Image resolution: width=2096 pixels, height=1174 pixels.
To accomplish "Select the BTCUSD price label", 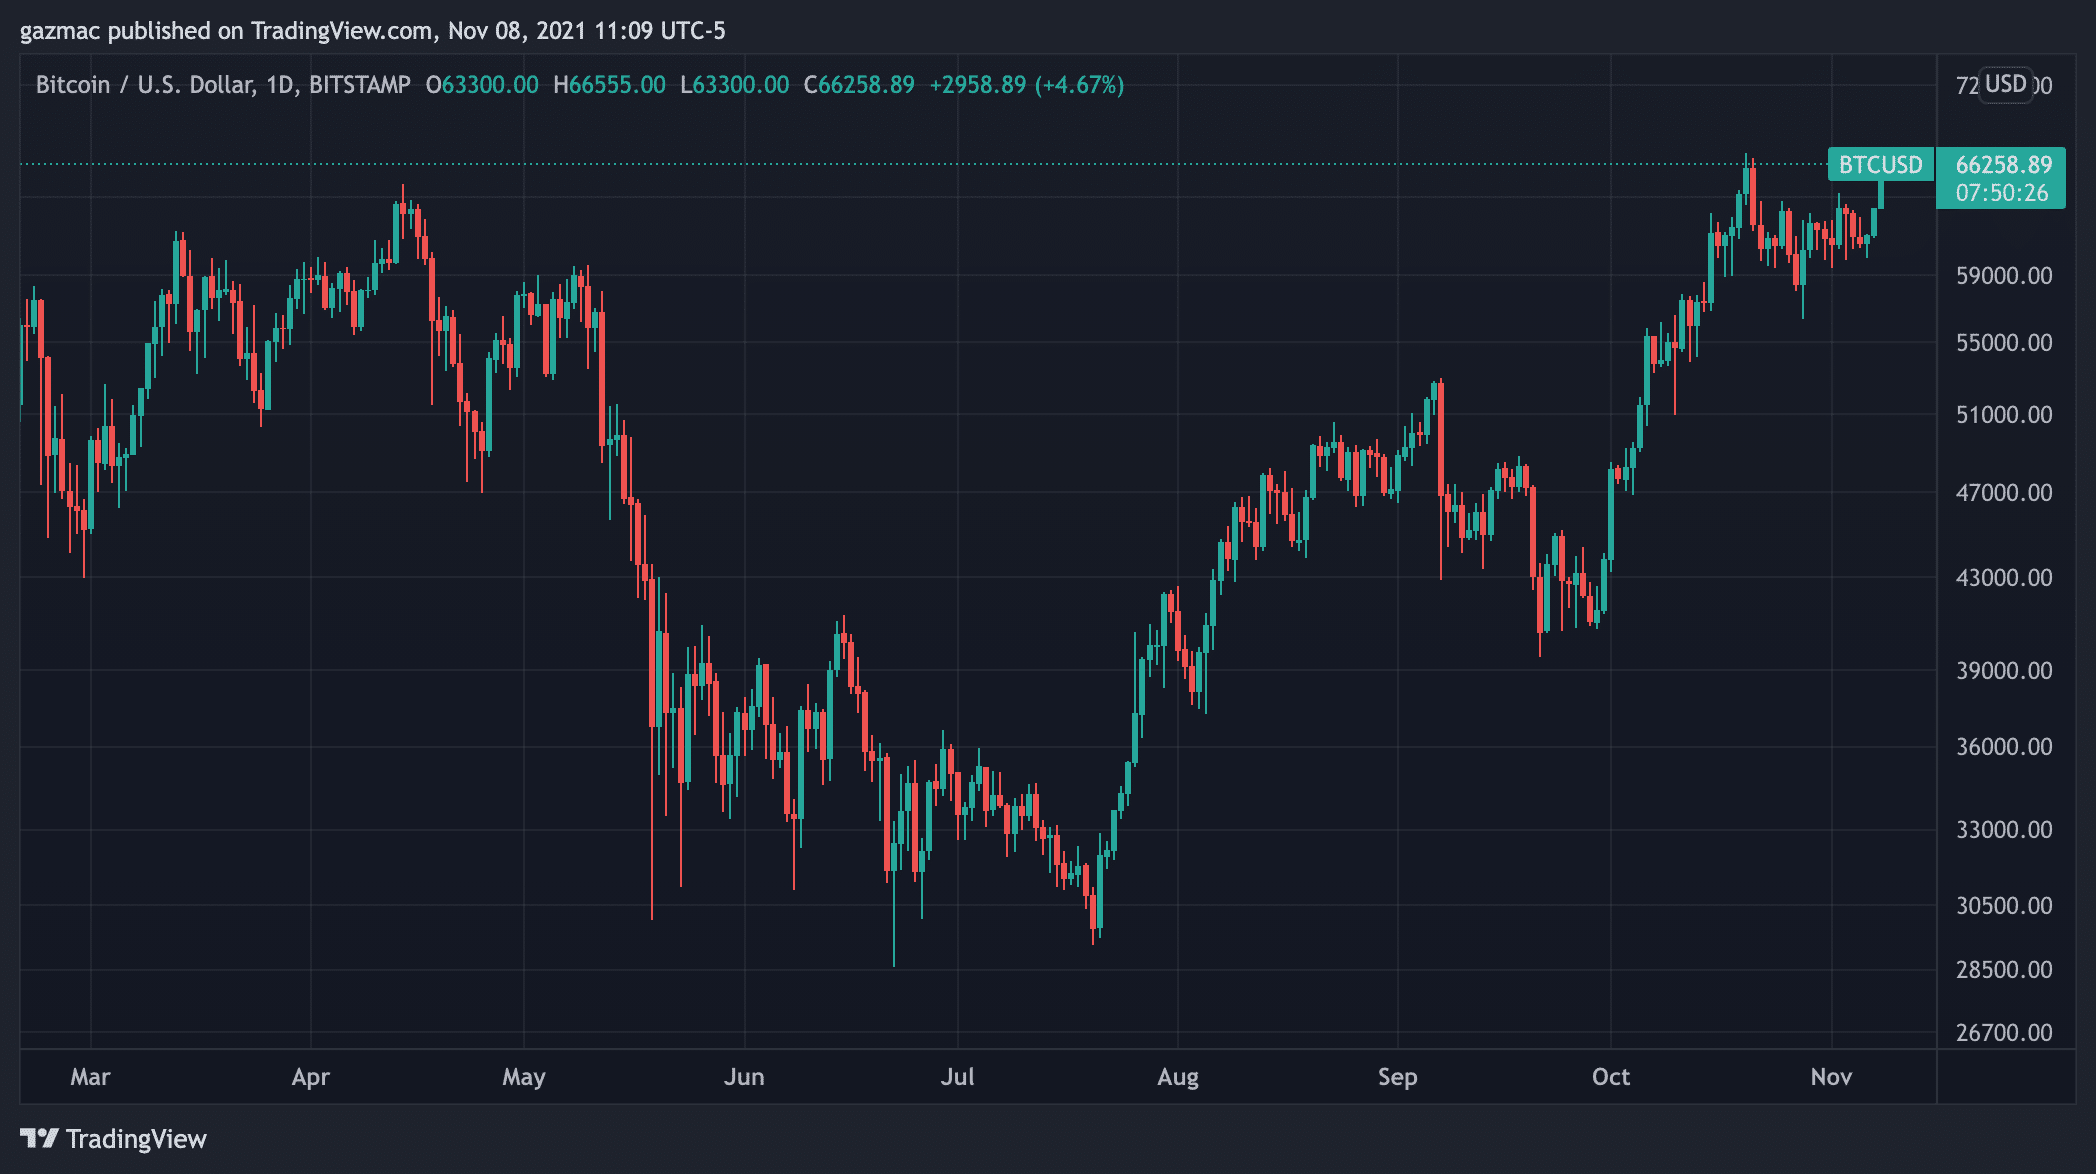I will tap(1880, 164).
